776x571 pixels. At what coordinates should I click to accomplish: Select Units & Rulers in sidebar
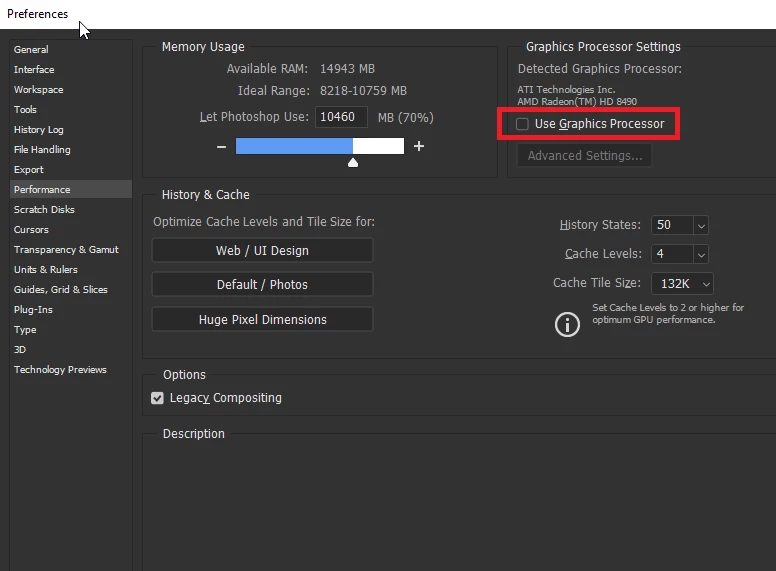tap(46, 270)
